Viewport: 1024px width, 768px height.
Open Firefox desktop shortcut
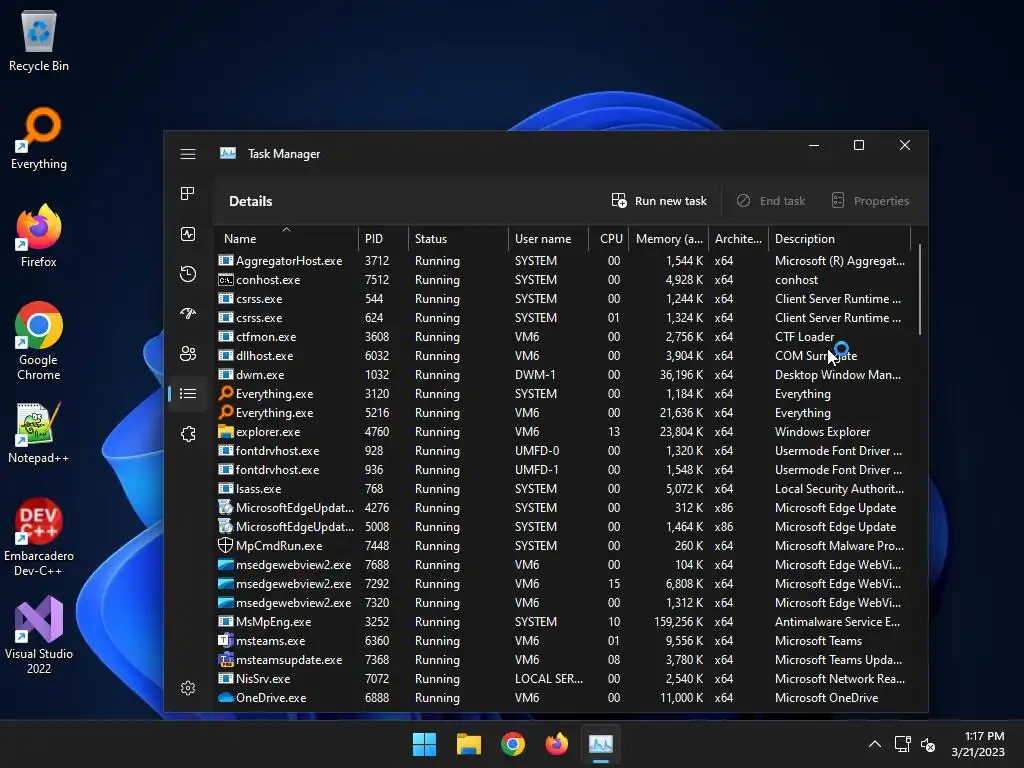[39, 236]
